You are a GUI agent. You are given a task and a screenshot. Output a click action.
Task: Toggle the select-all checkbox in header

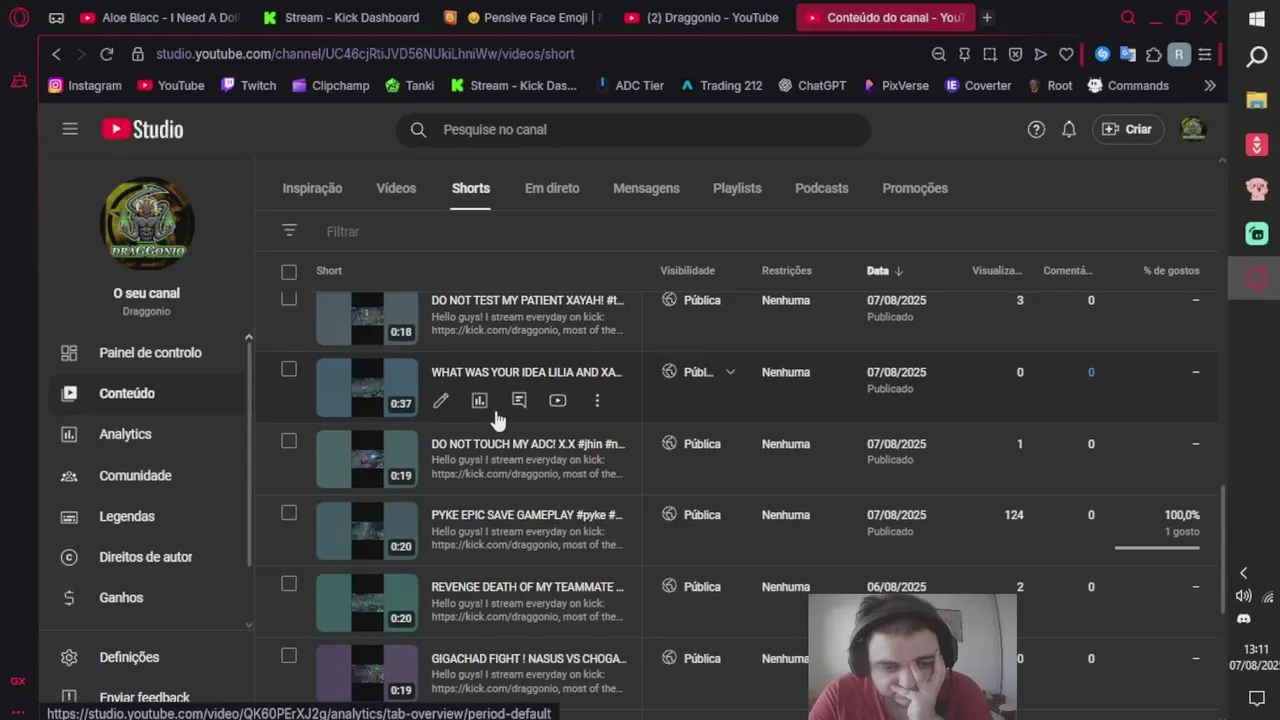coord(289,272)
